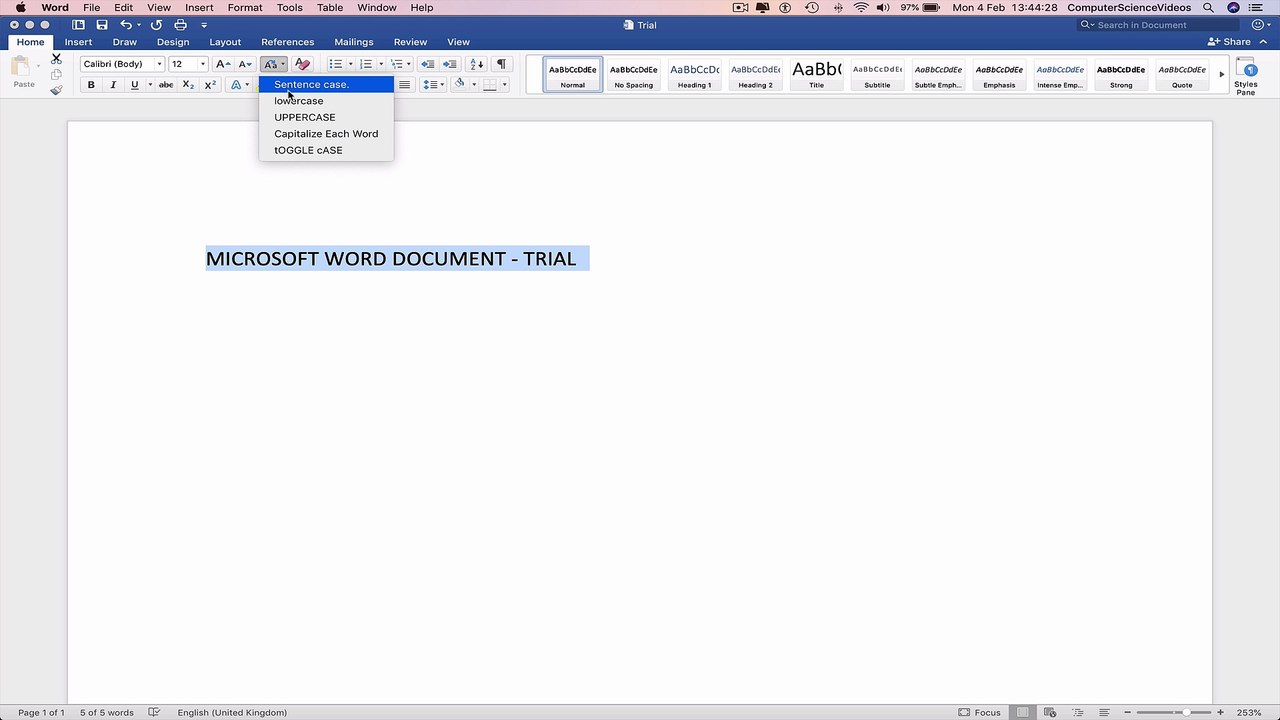
Task: Switch to the Insert ribbon tab
Action: (x=78, y=42)
